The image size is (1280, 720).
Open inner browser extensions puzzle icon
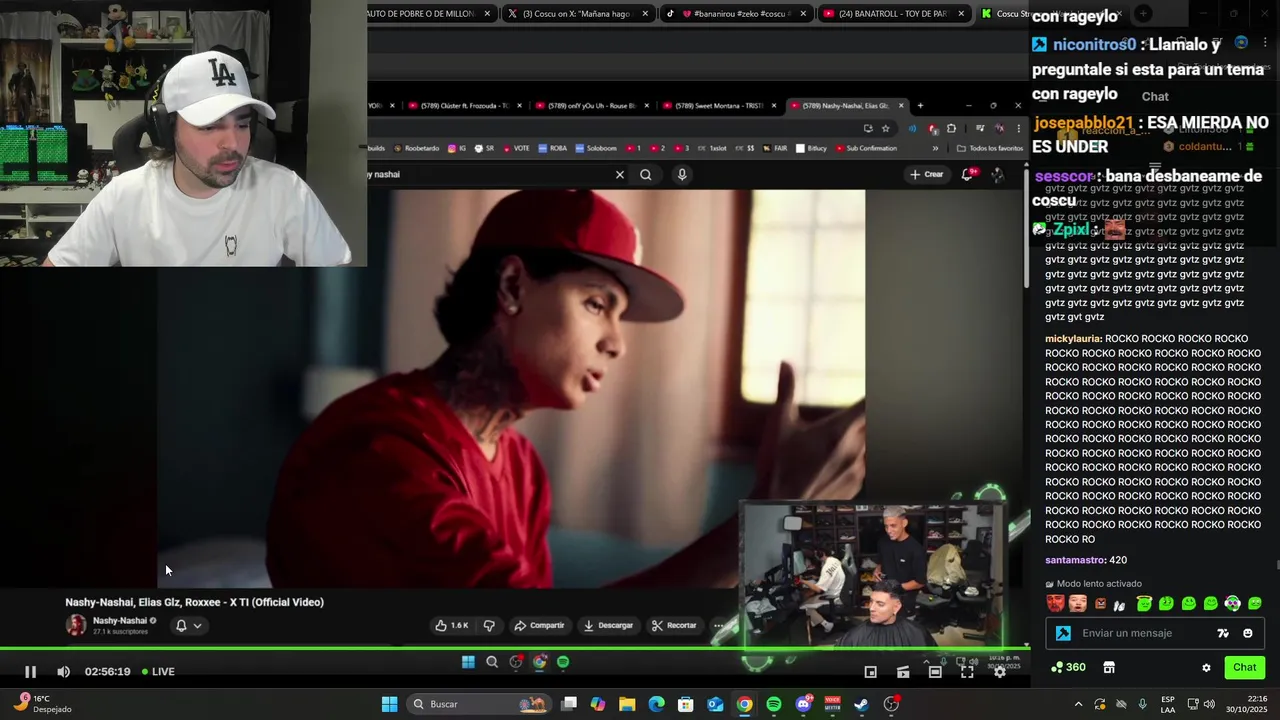[951, 128]
